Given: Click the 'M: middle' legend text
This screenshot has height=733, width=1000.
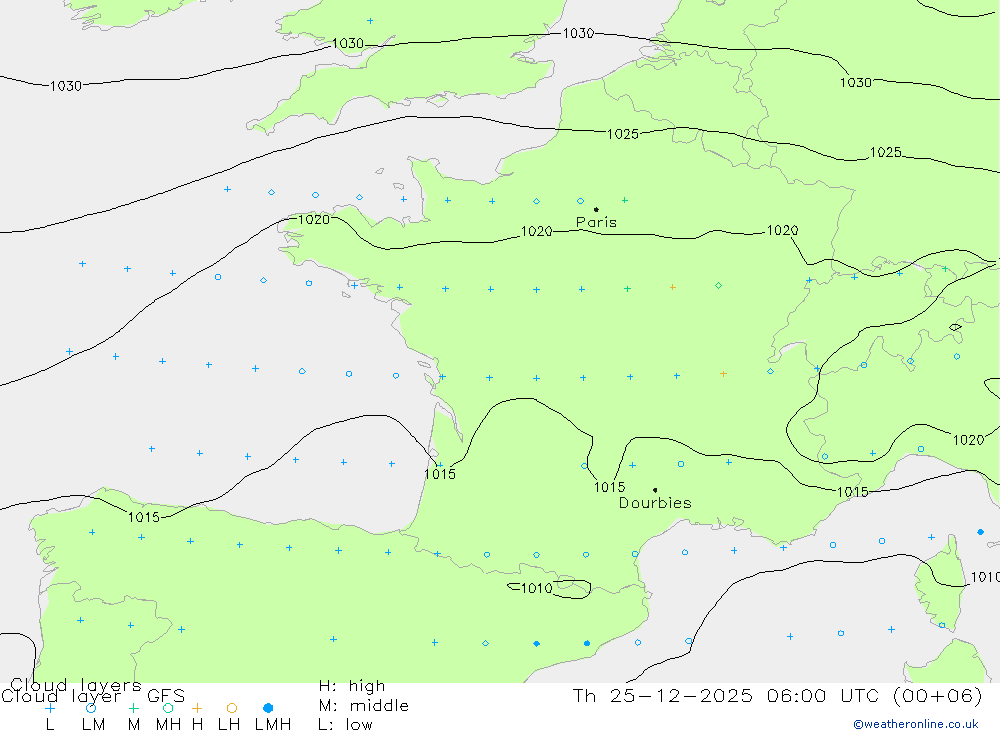Looking at the screenshot, I should point(363,706).
